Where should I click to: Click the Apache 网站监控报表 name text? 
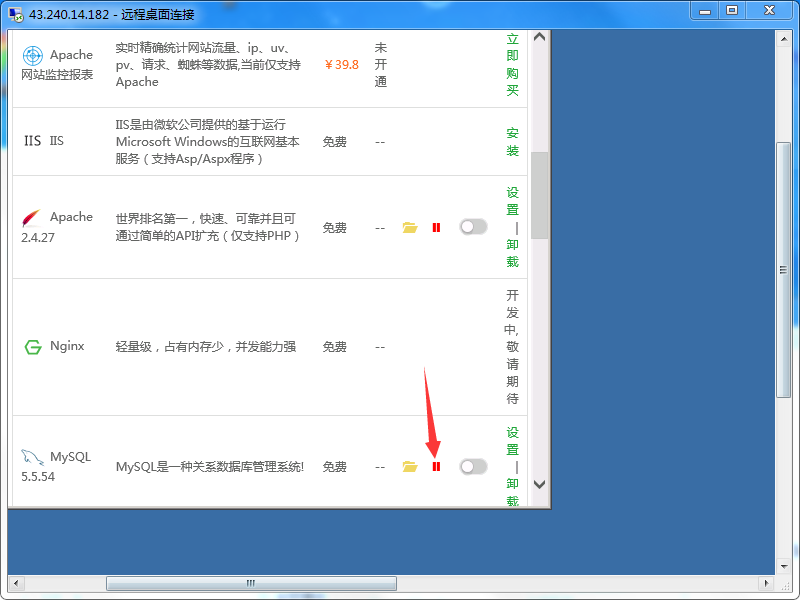coord(57,65)
